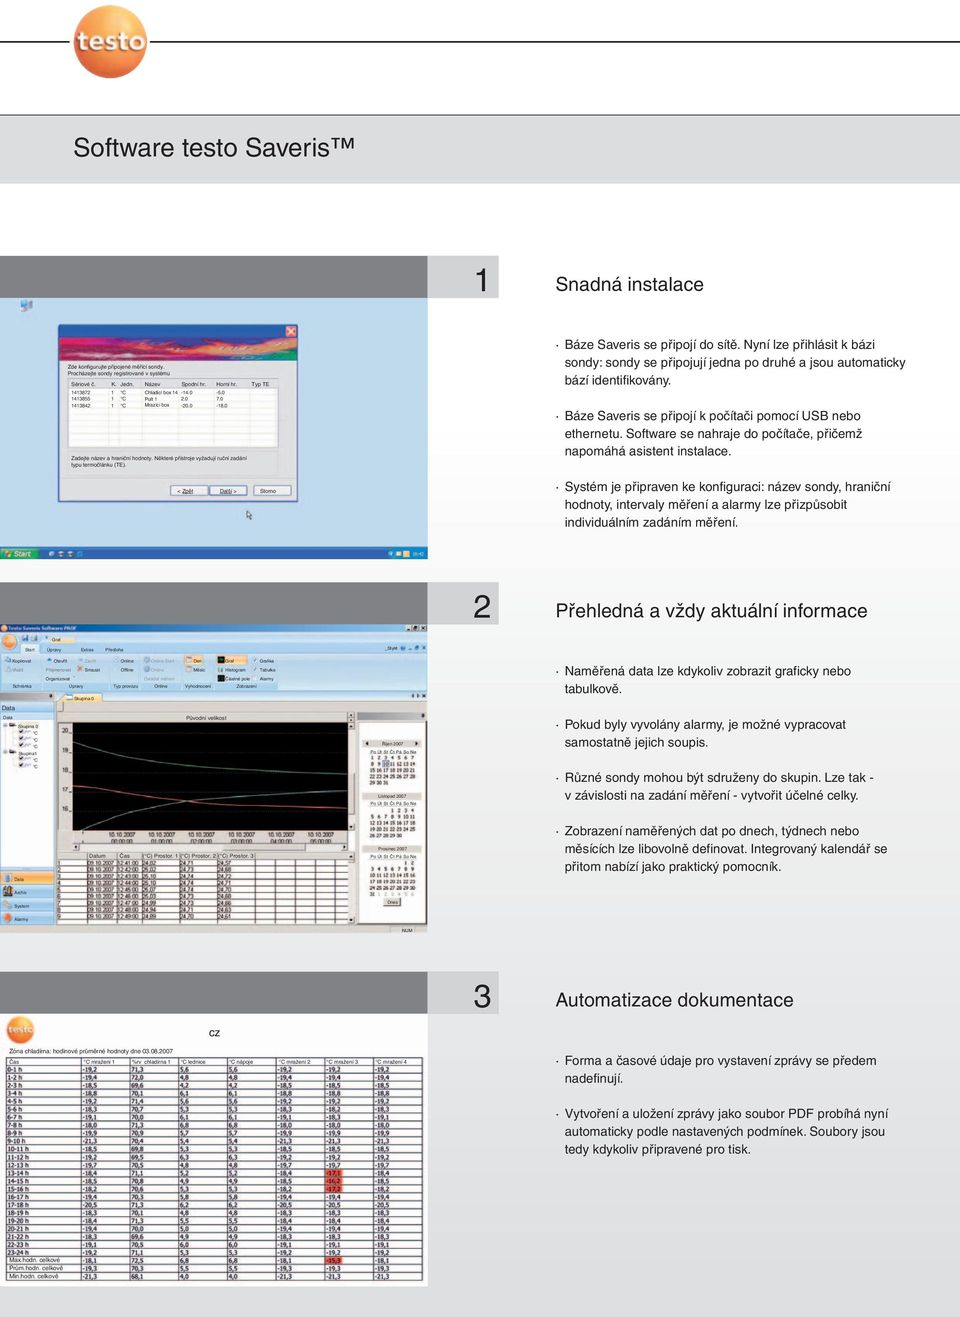Click the Kopírovat copy icon
This screenshot has height=1317, width=960.
coord(8,661)
